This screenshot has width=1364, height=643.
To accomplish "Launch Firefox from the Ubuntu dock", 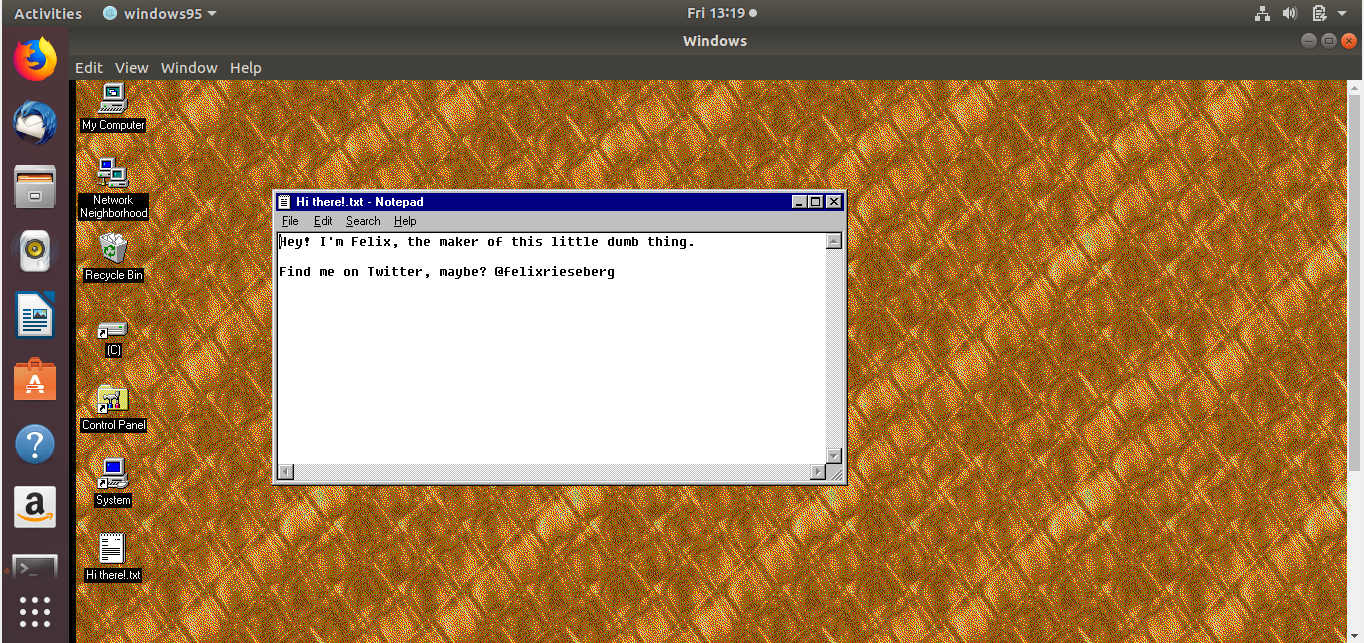I will pyautogui.click(x=35, y=59).
